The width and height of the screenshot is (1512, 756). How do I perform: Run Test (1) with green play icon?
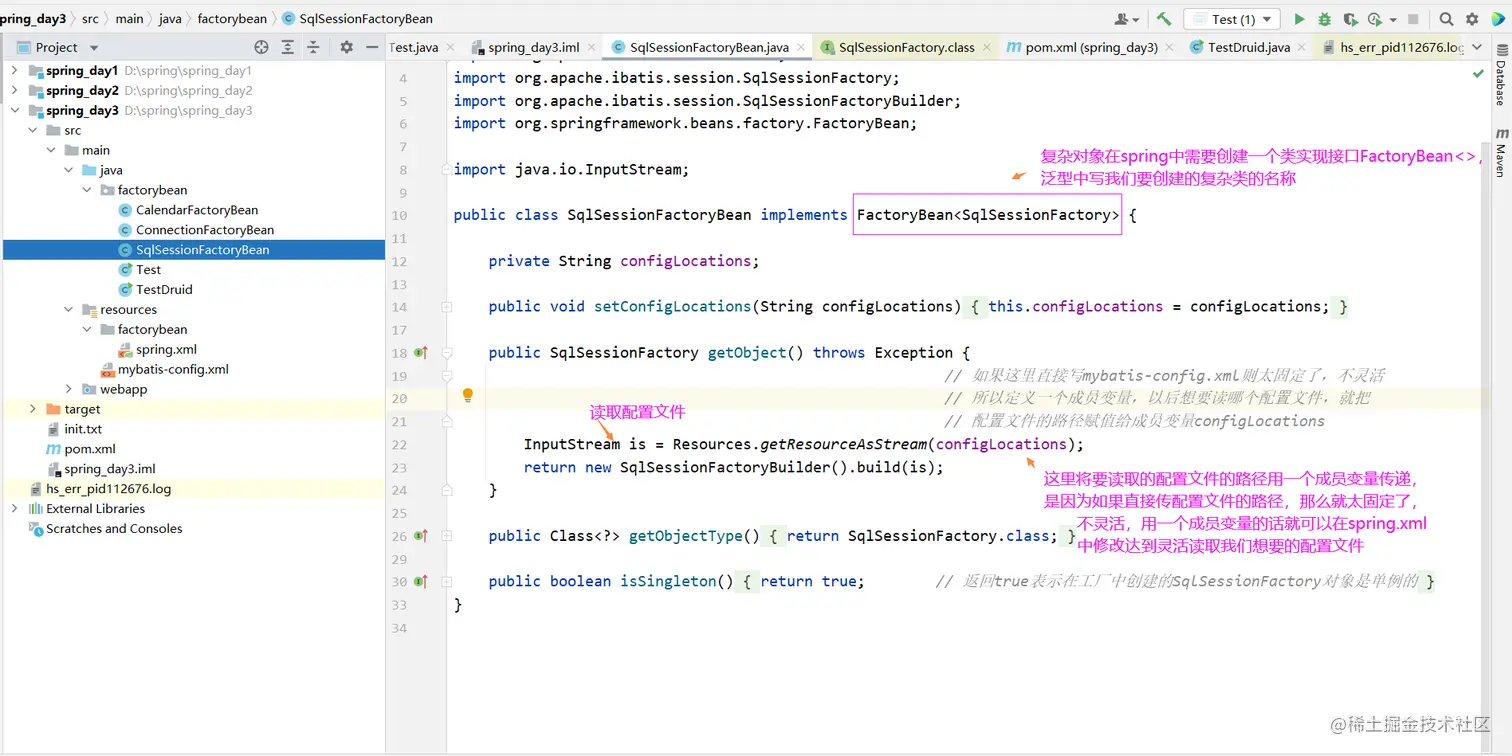1299,19
